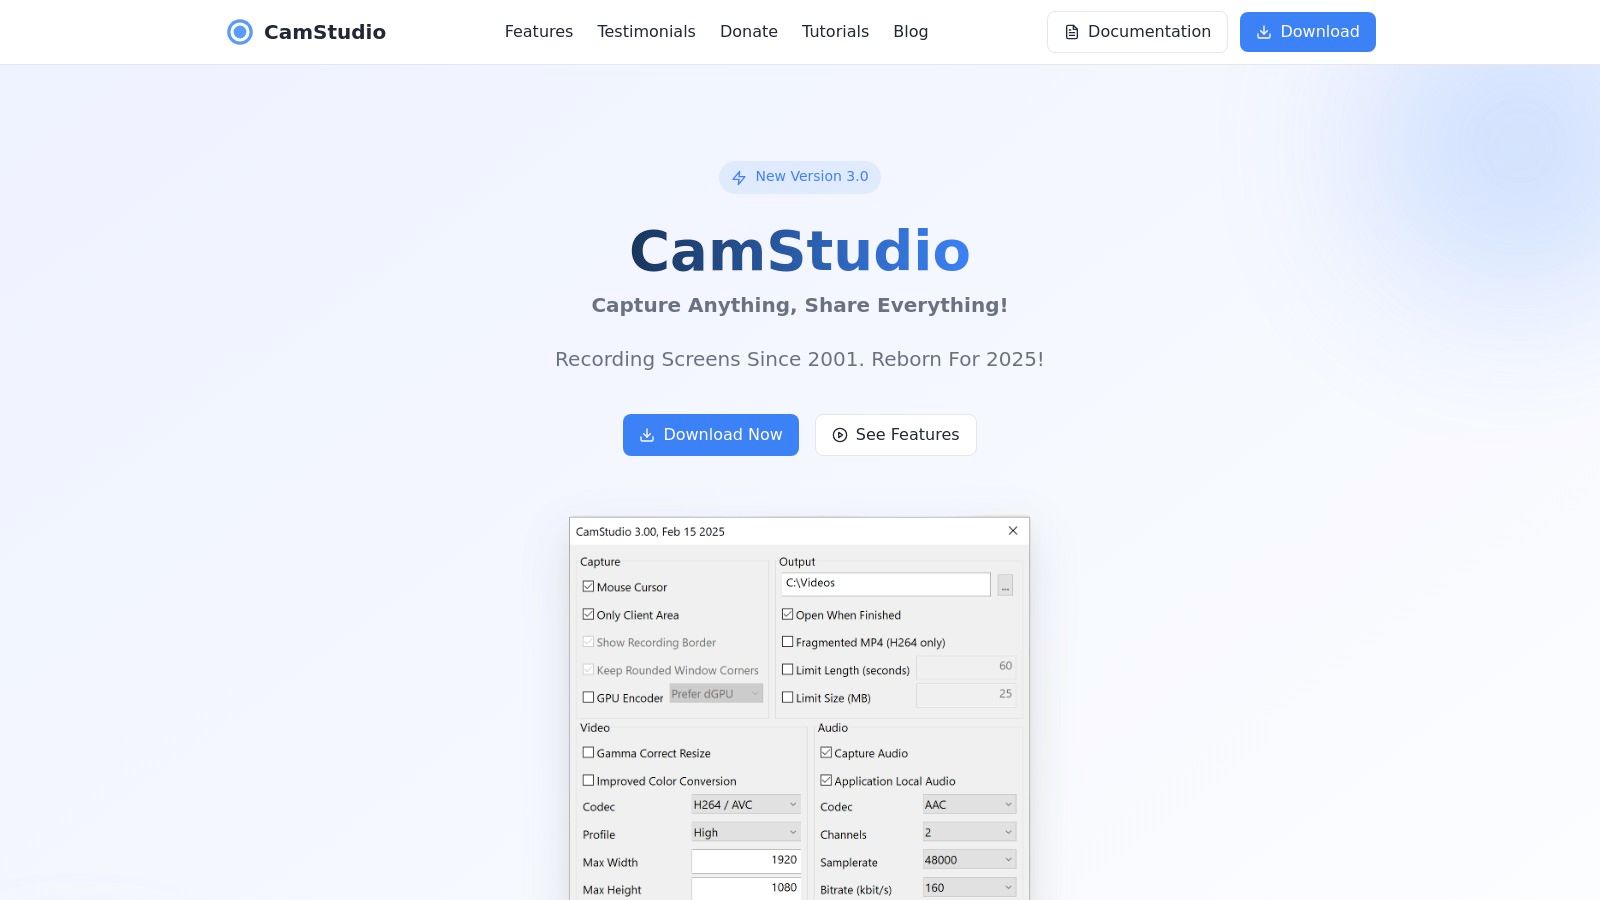Click the browse "..." button for output folder
Screen dimensions: 1600x900
(1005, 584)
